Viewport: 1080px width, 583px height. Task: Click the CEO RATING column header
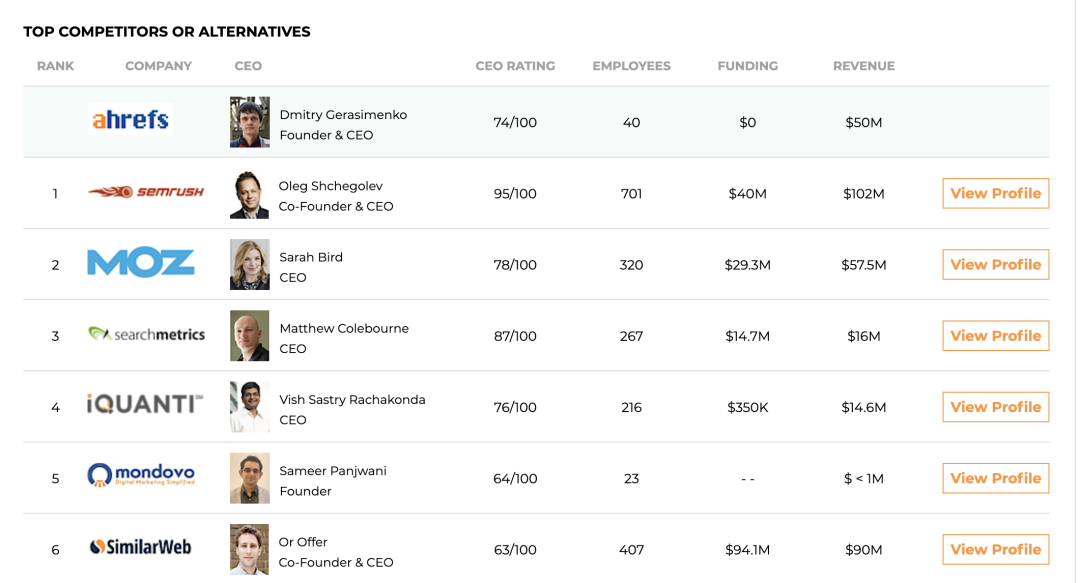(x=515, y=66)
